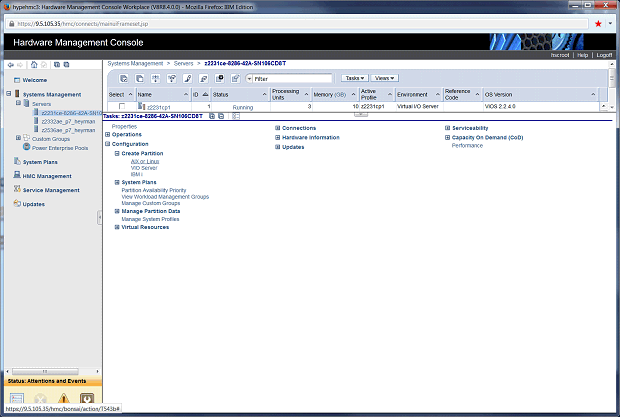Image resolution: width=620 pixels, height=417 pixels.
Task: Click the navigation pane Back arrow icon
Action: [11, 65]
